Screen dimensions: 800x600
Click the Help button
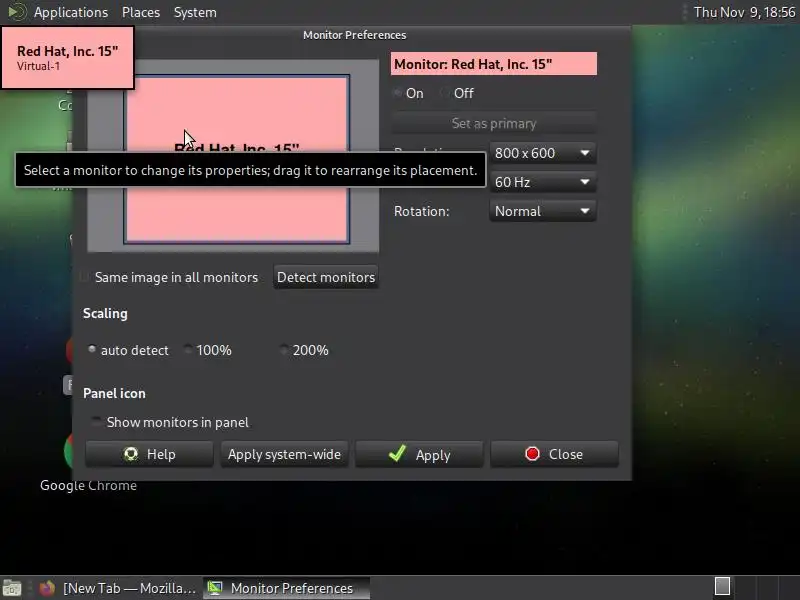(x=149, y=454)
